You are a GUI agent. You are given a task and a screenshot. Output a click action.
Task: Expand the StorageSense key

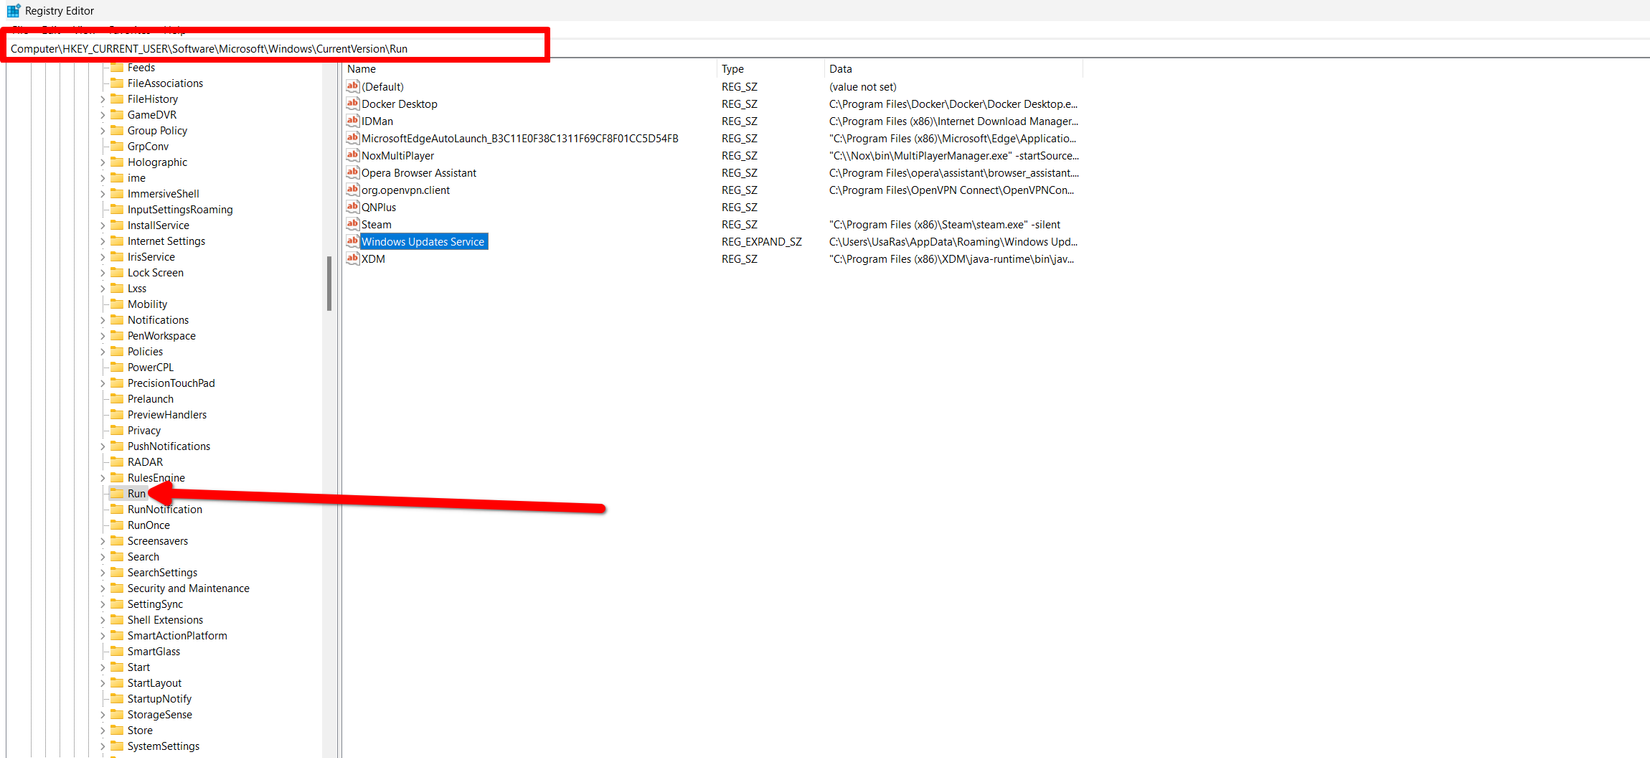(x=103, y=715)
